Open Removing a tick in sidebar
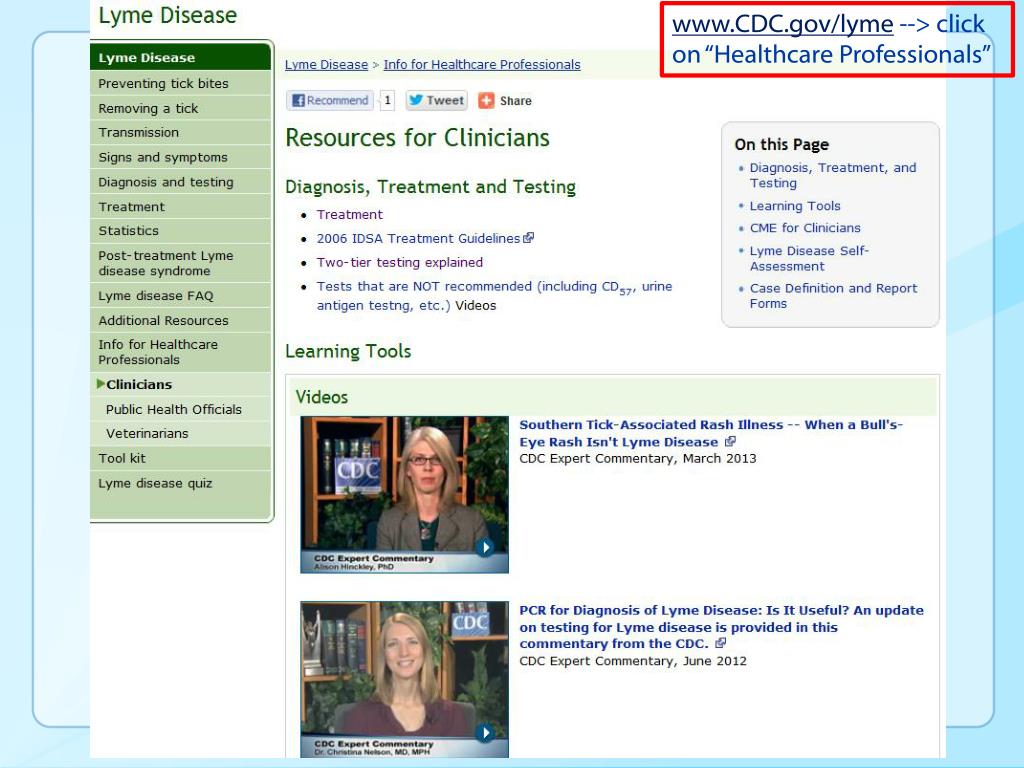The height and width of the screenshot is (768, 1024). click(x=180, y=108)
